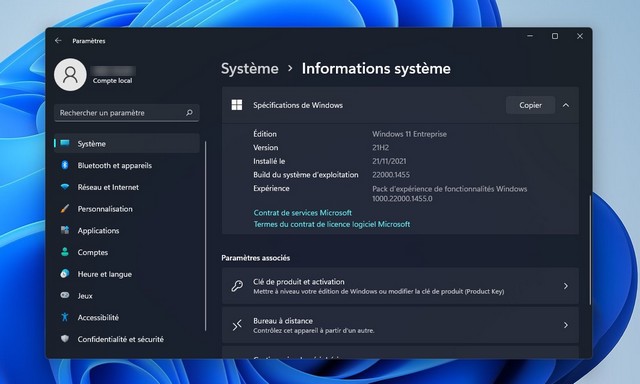Click the magnifier icon in search box

pyautogui.click(x=189, y=113)
